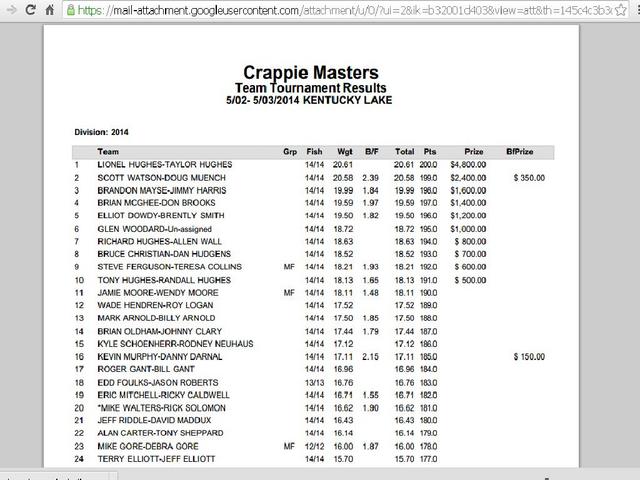Viewport: 640px width, 480px height.
Task: Click the Division: 2014 label
Action: tap(101, 132)
